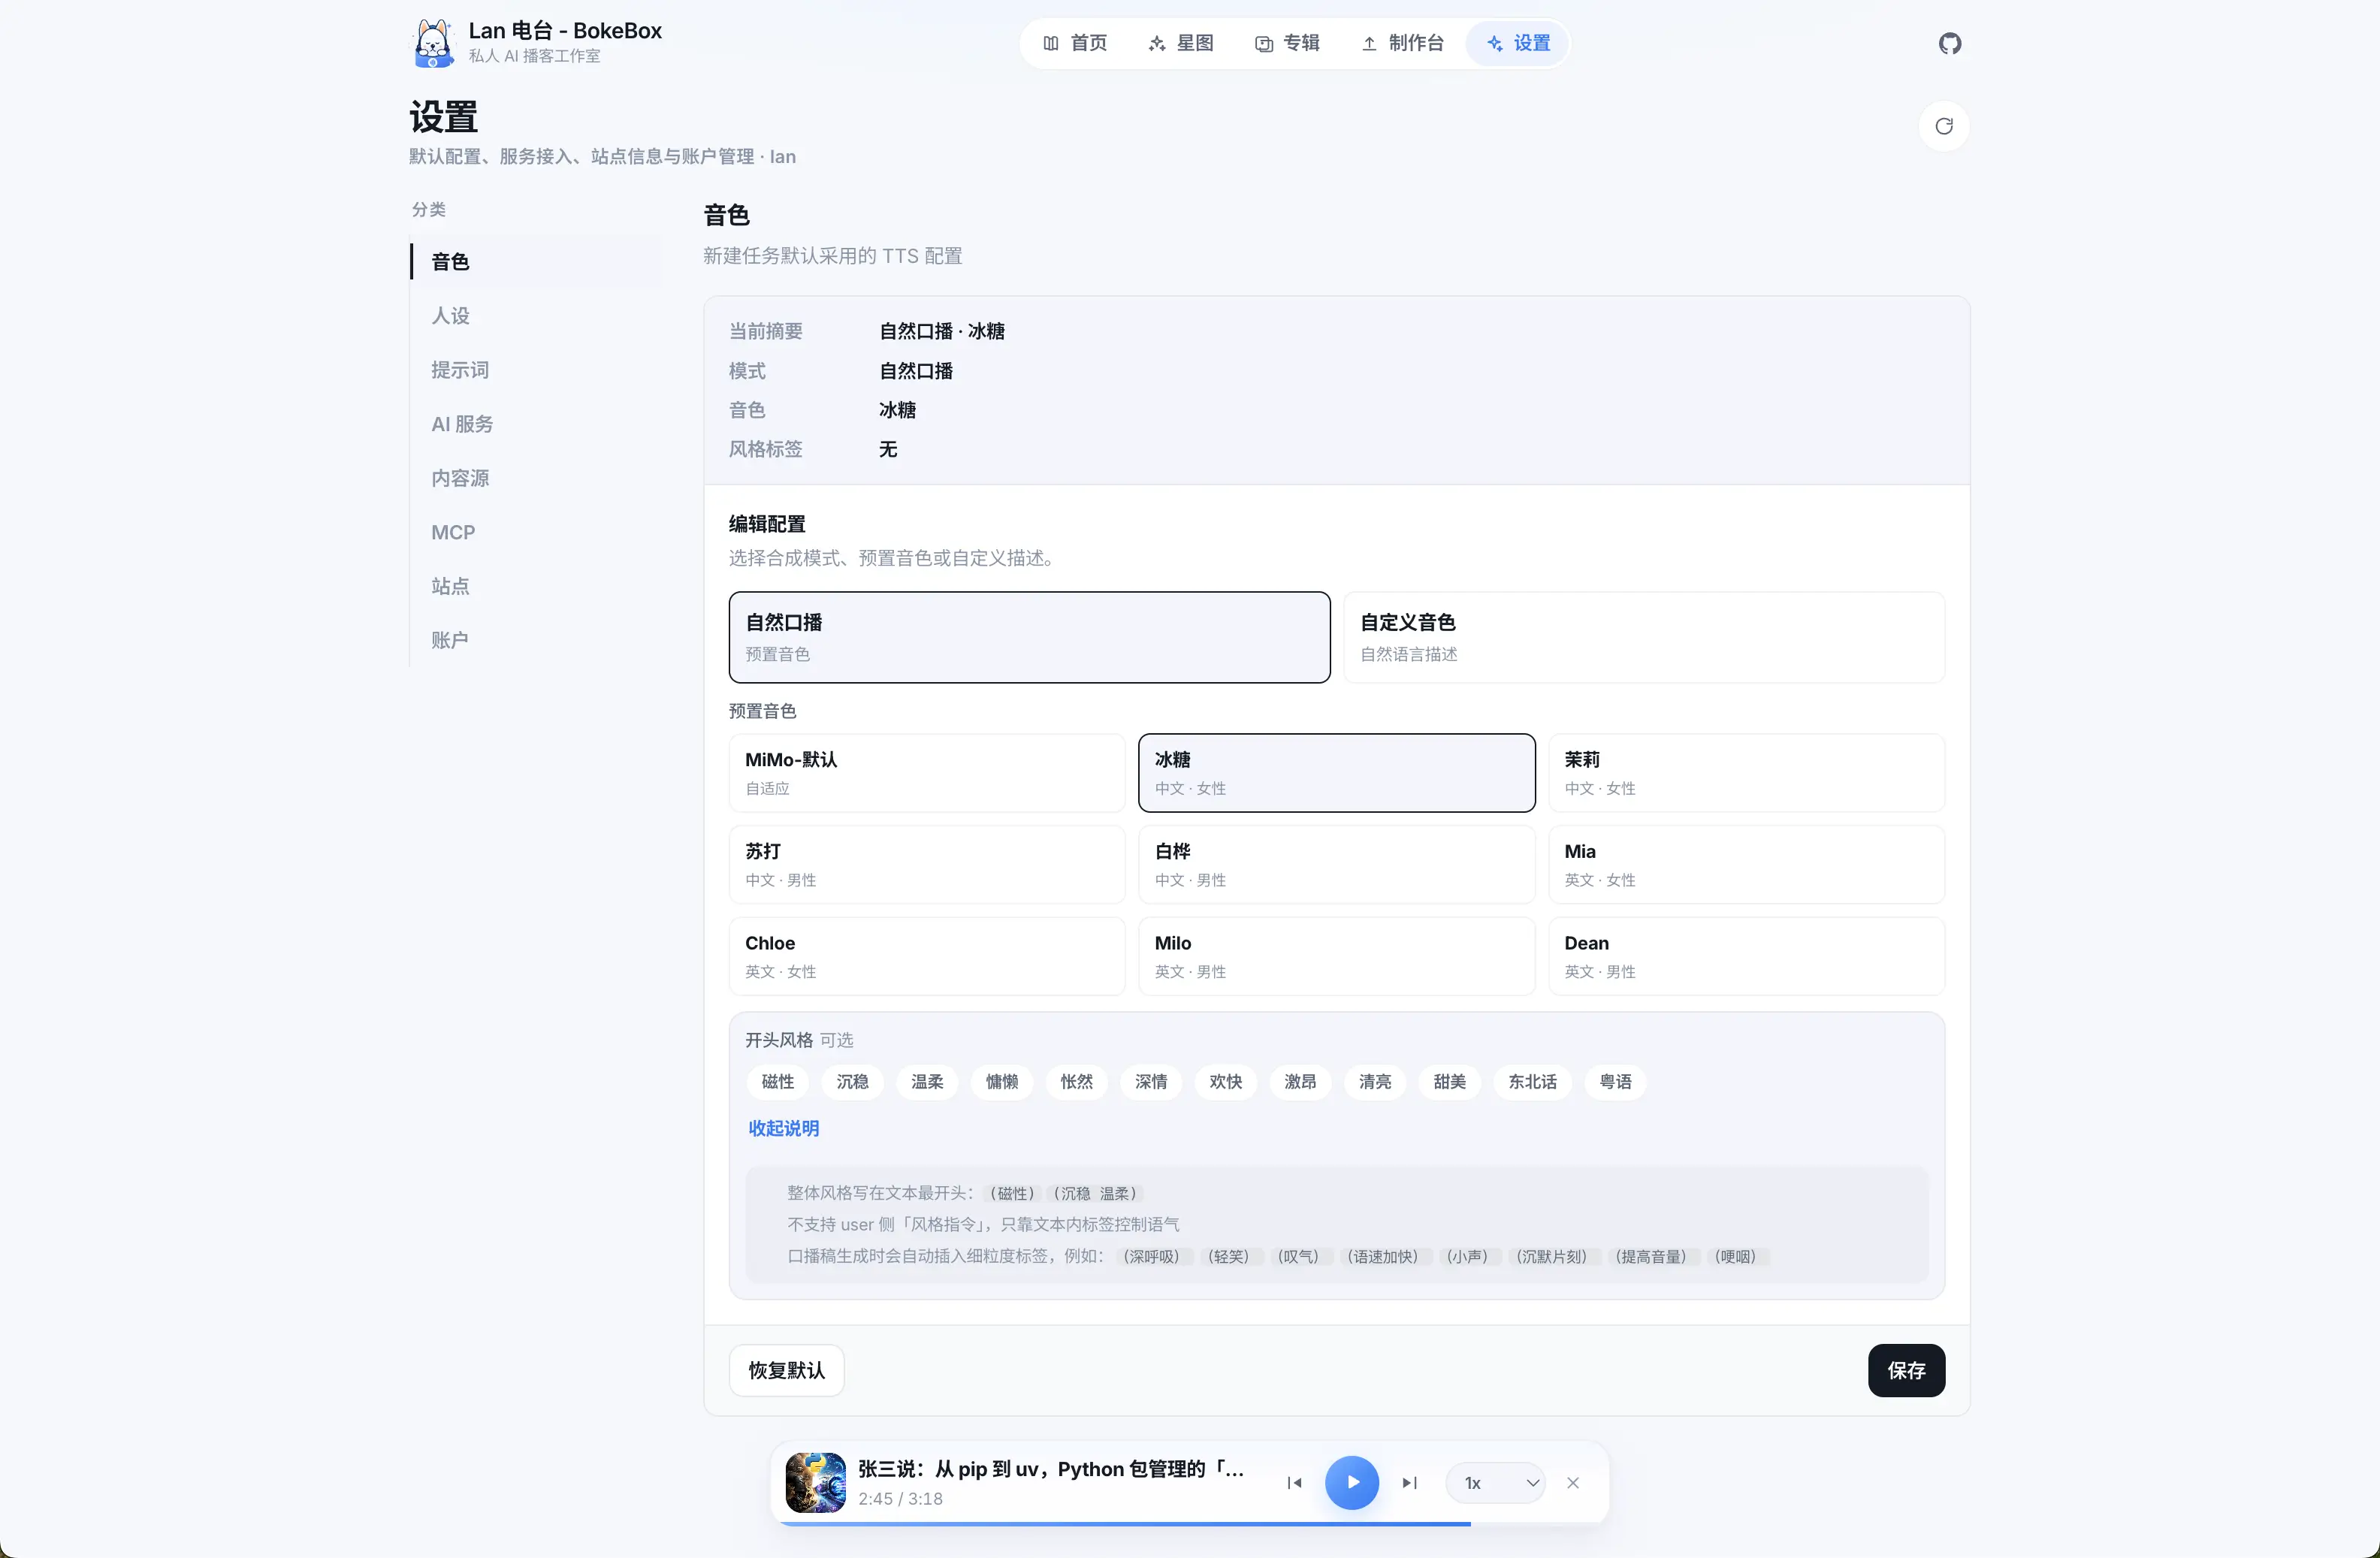Toggle 激昂 style tag
The height and width of the screenshot is (1558, 2380).
[1300, 1081]
